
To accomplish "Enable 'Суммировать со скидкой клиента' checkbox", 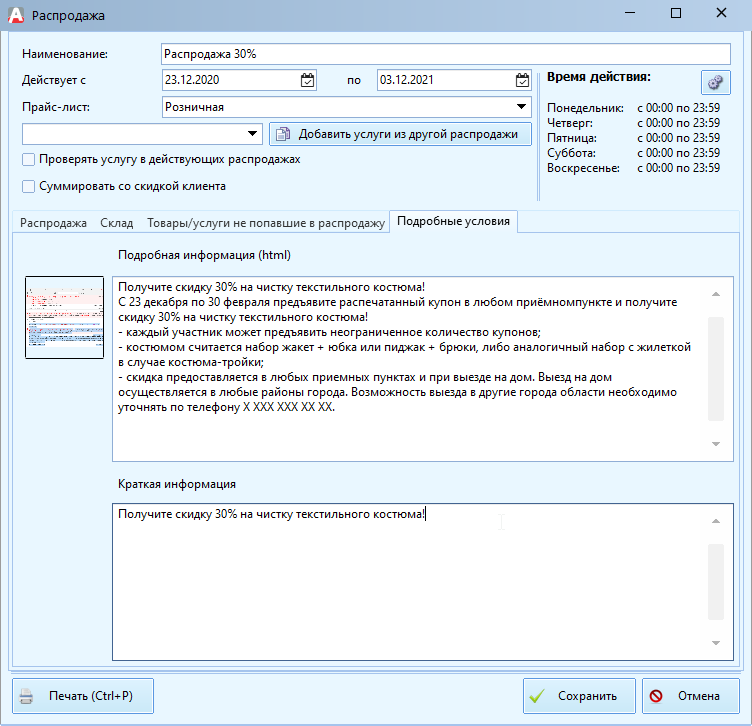I will pyautogui.click(x=28, y=187).
